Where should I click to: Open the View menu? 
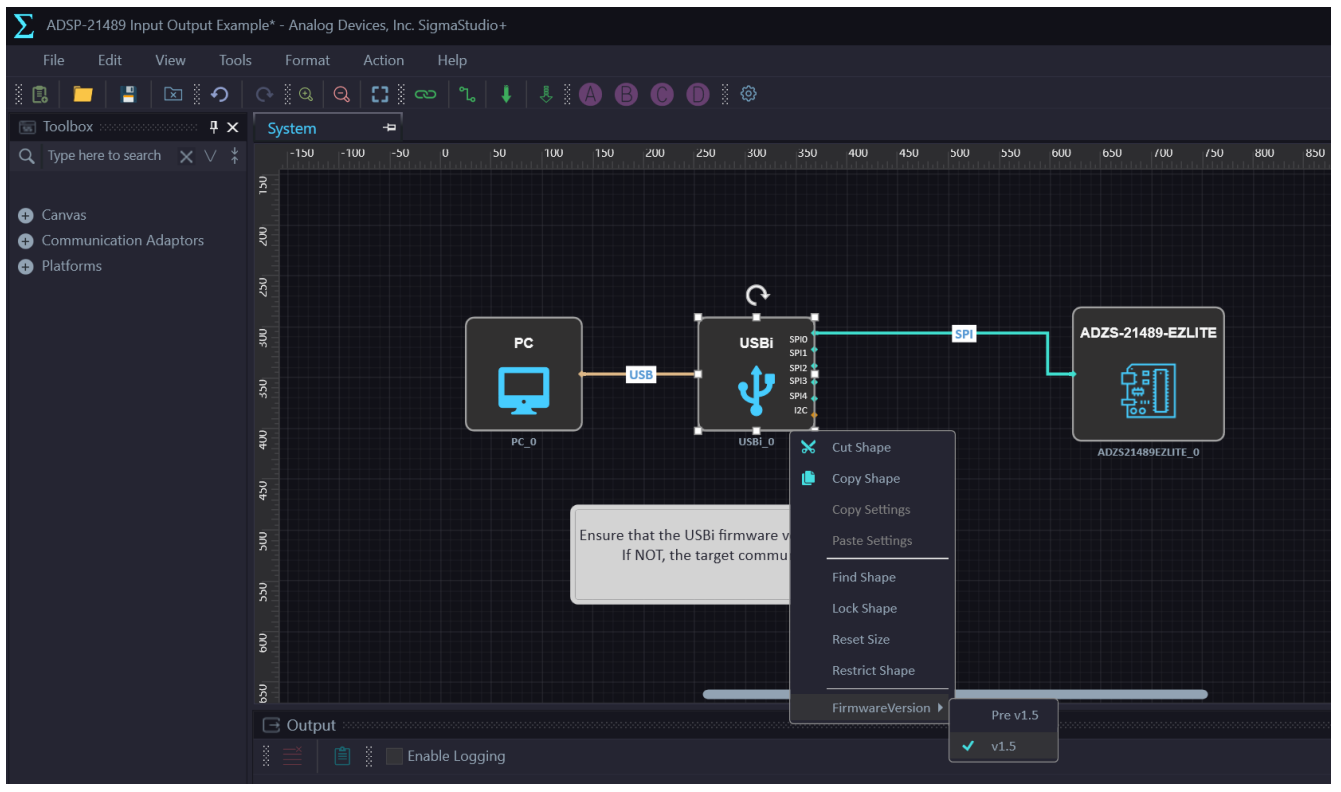point(170,60)
